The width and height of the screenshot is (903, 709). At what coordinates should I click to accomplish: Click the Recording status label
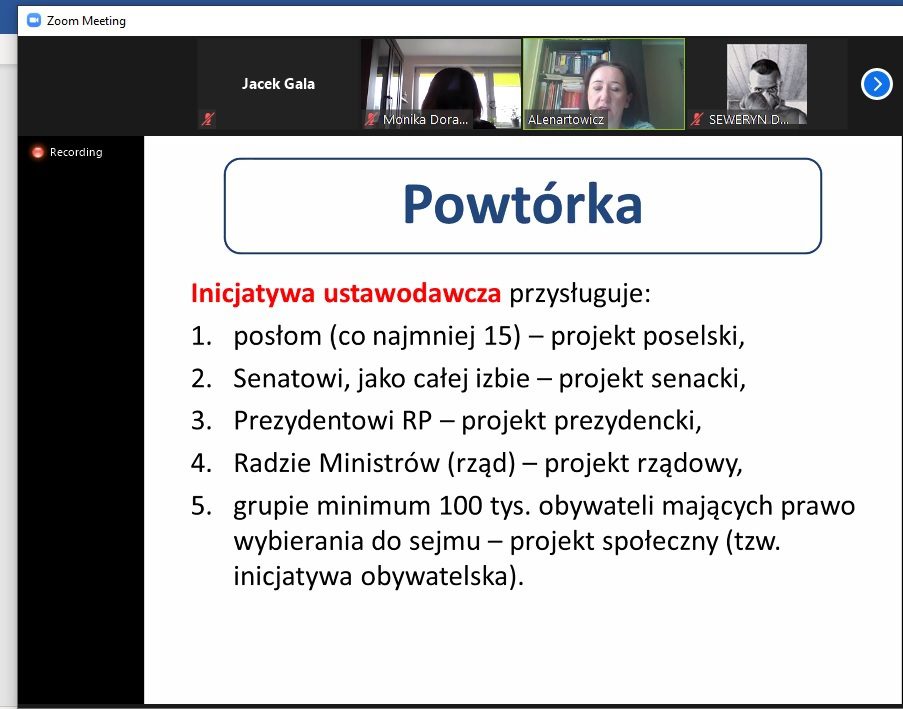click(x=76, y=152)
